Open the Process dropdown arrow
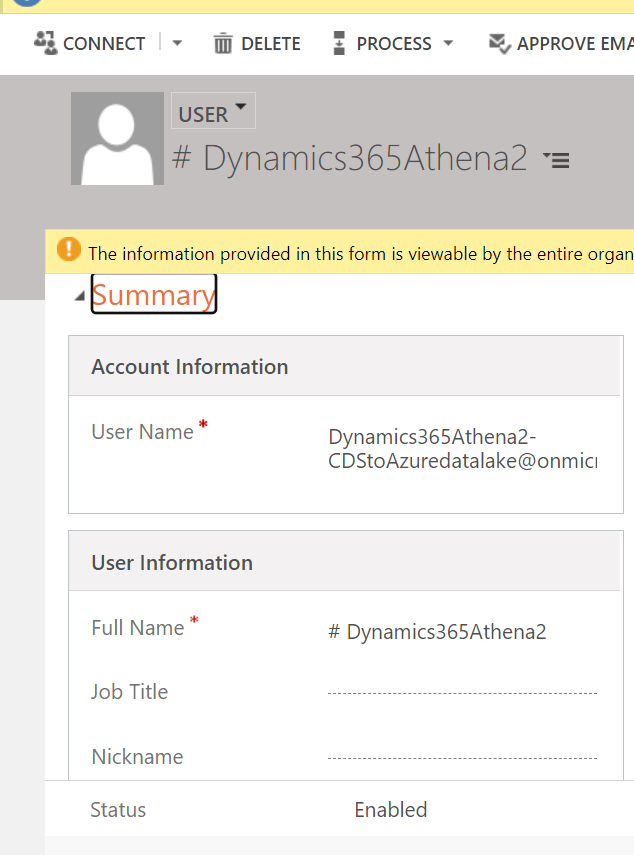This screenshot has height=855, width=634. pos(446,43)
